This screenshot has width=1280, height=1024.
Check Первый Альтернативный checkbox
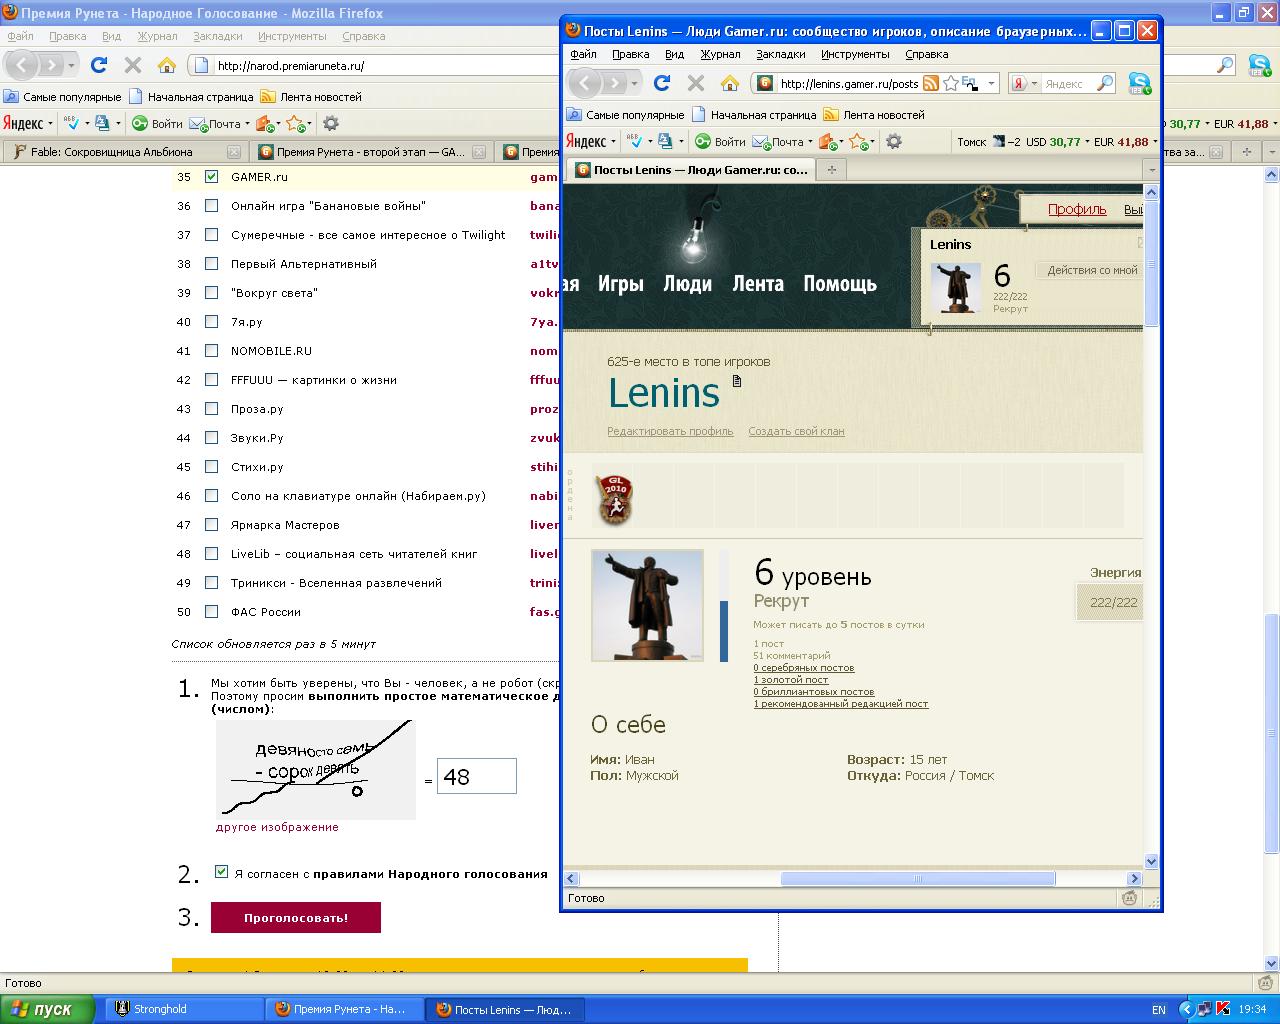pos(211,264)
